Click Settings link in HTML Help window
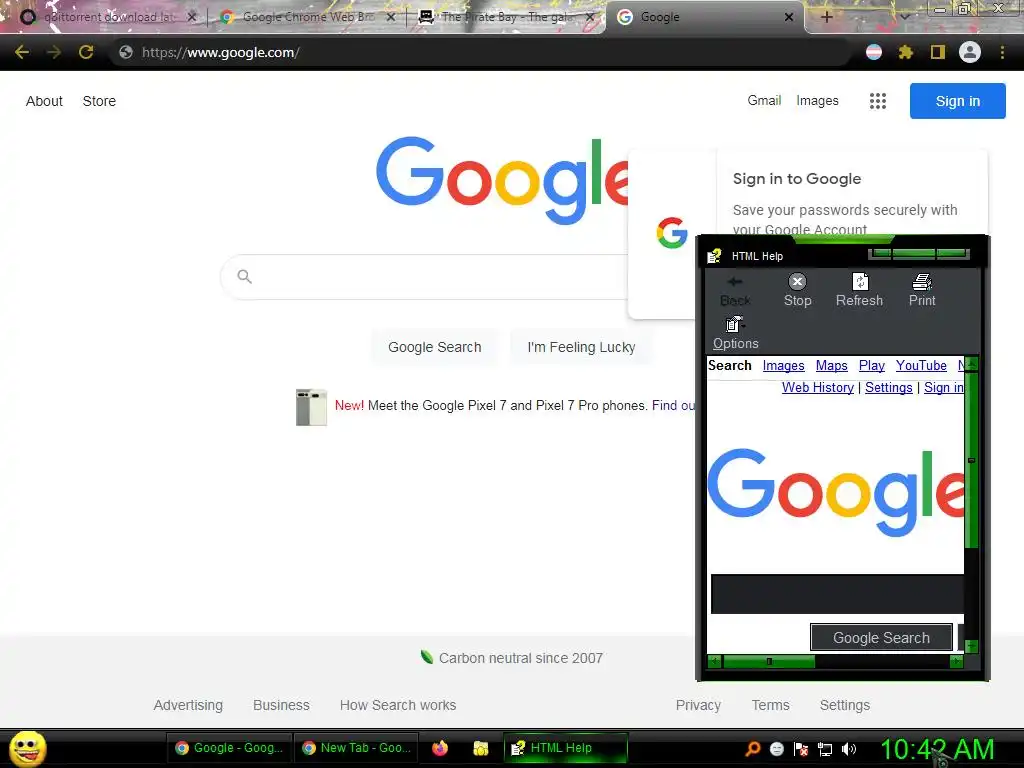Screen dimensions: 1024x768 click(889, 387)
